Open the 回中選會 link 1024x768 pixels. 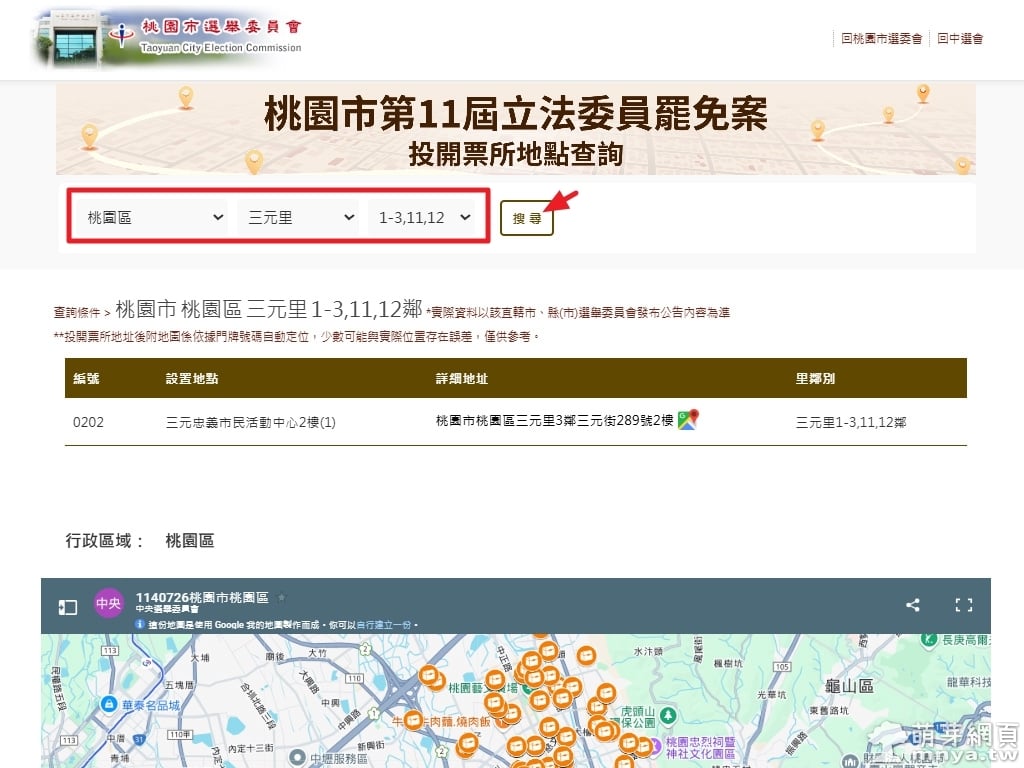[x=960, y=39]
